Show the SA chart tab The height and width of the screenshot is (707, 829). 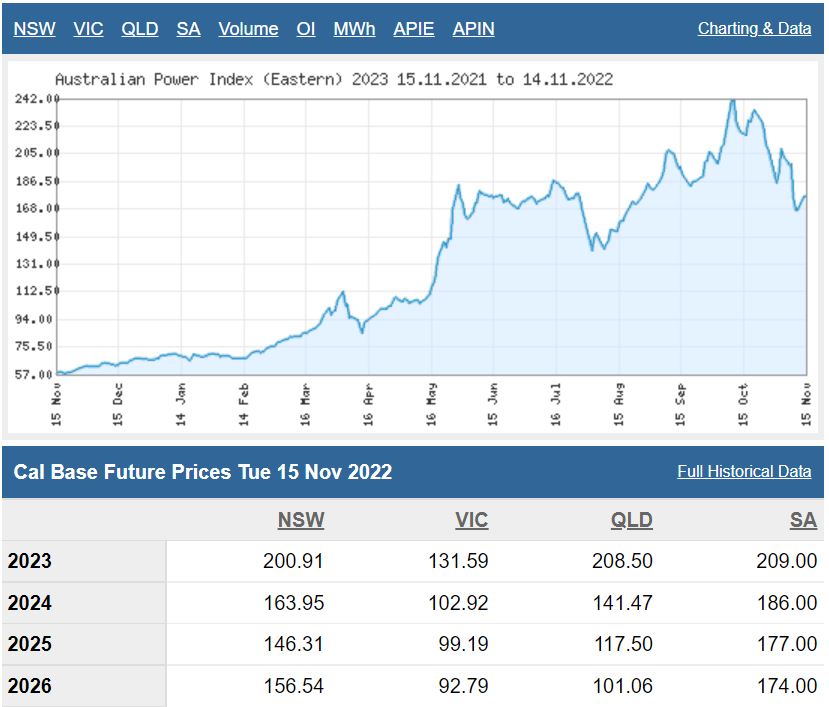[188, 29]
